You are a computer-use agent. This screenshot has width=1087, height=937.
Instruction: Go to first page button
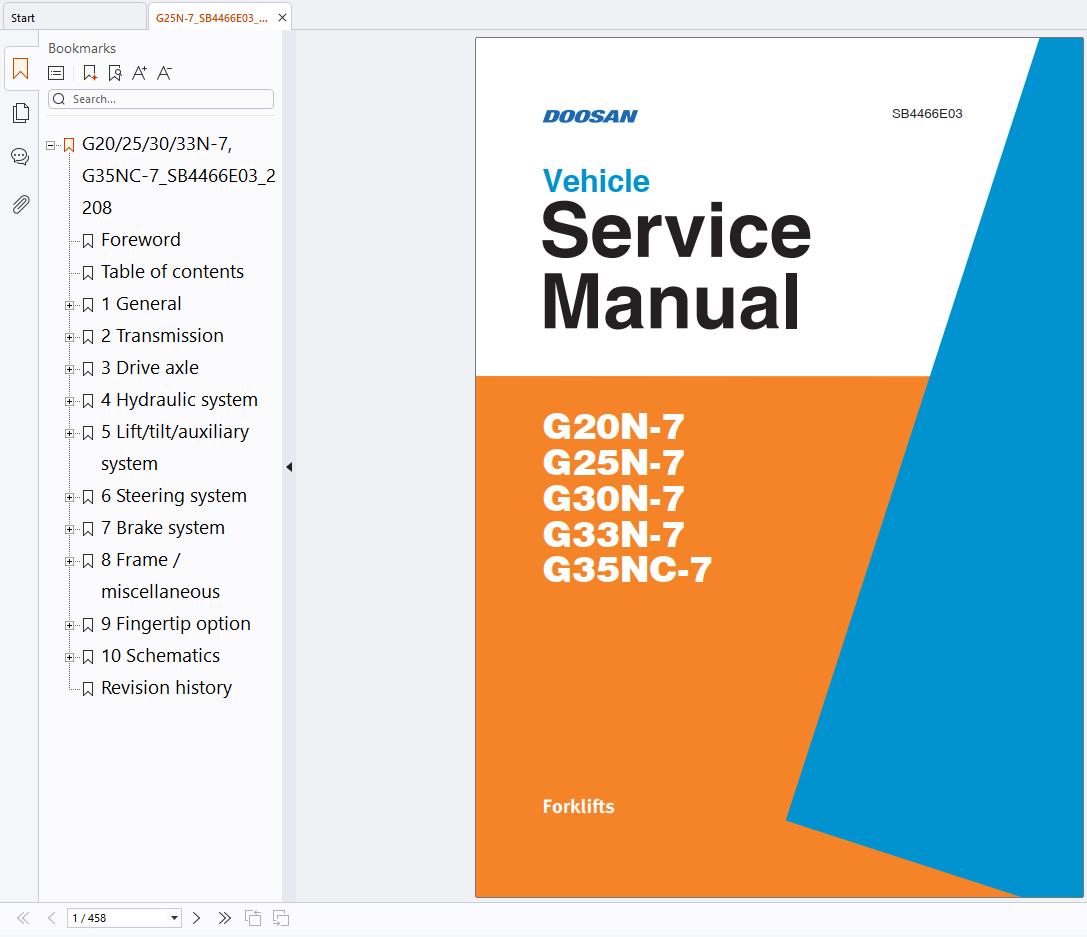23,918
